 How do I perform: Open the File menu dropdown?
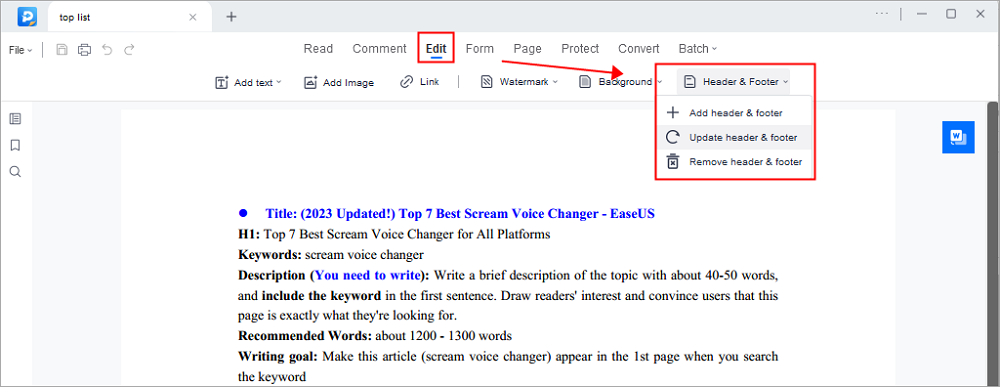[20, 50]
